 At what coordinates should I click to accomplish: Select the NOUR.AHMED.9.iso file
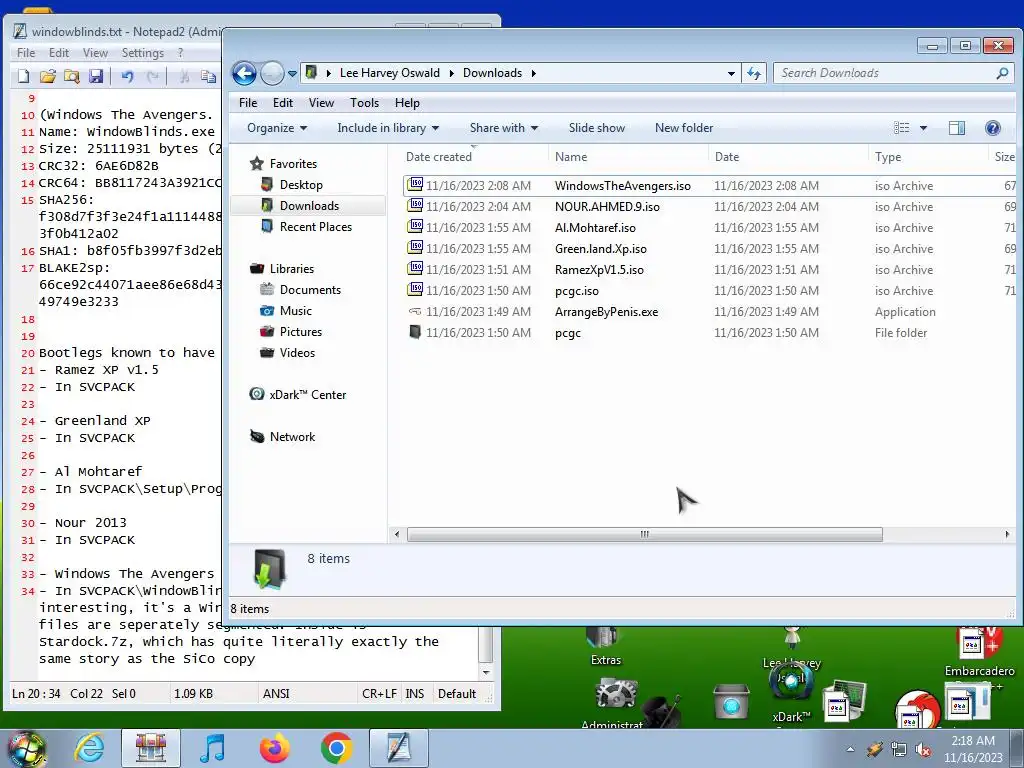[x=607, y=206]
